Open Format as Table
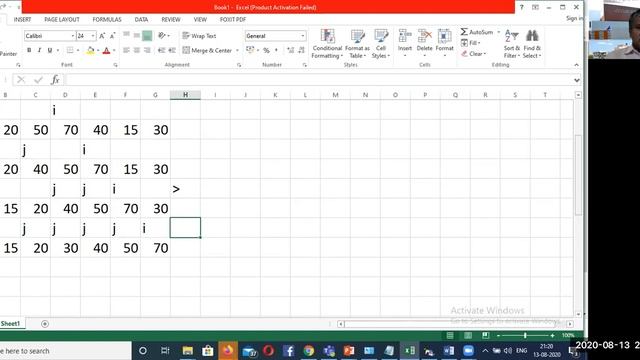Screen dimensions: 640x360 pos(357,44)
